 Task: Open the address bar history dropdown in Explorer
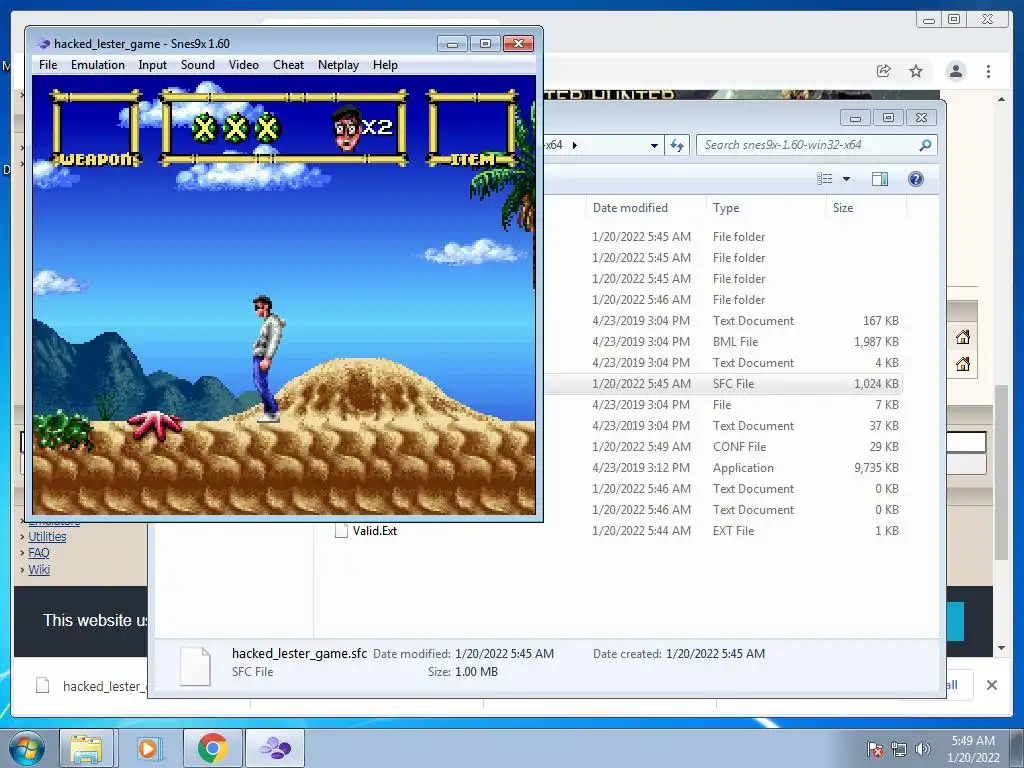pos(654,146)
